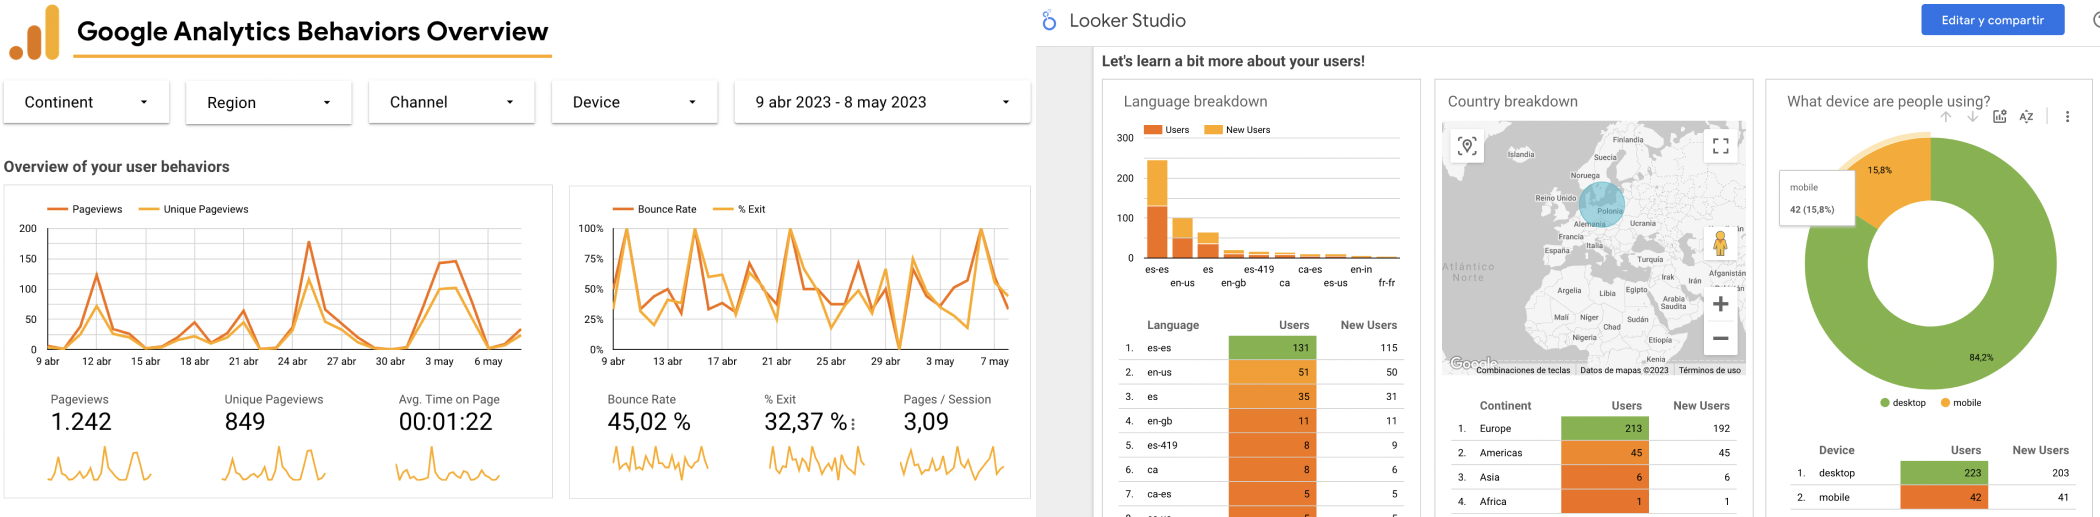
Task: Click the A-Z sort icon on device chart
Action: click(x=2026, y=117)
